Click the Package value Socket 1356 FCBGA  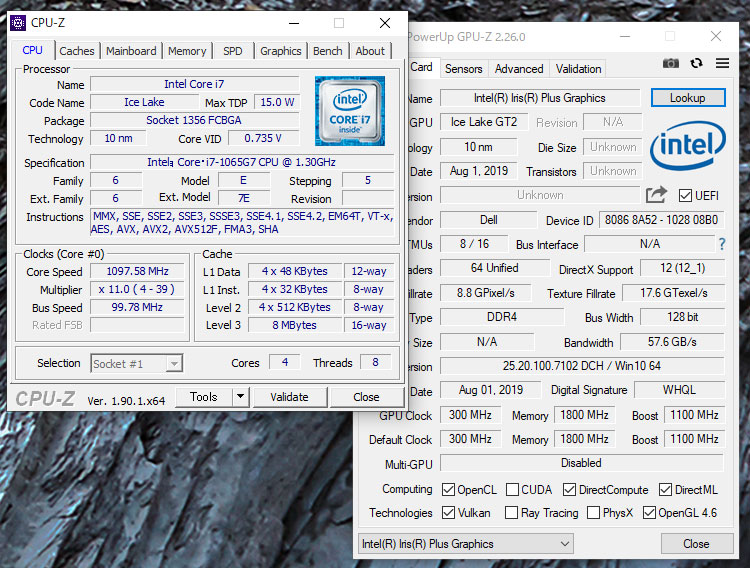(x=194, y=120)
